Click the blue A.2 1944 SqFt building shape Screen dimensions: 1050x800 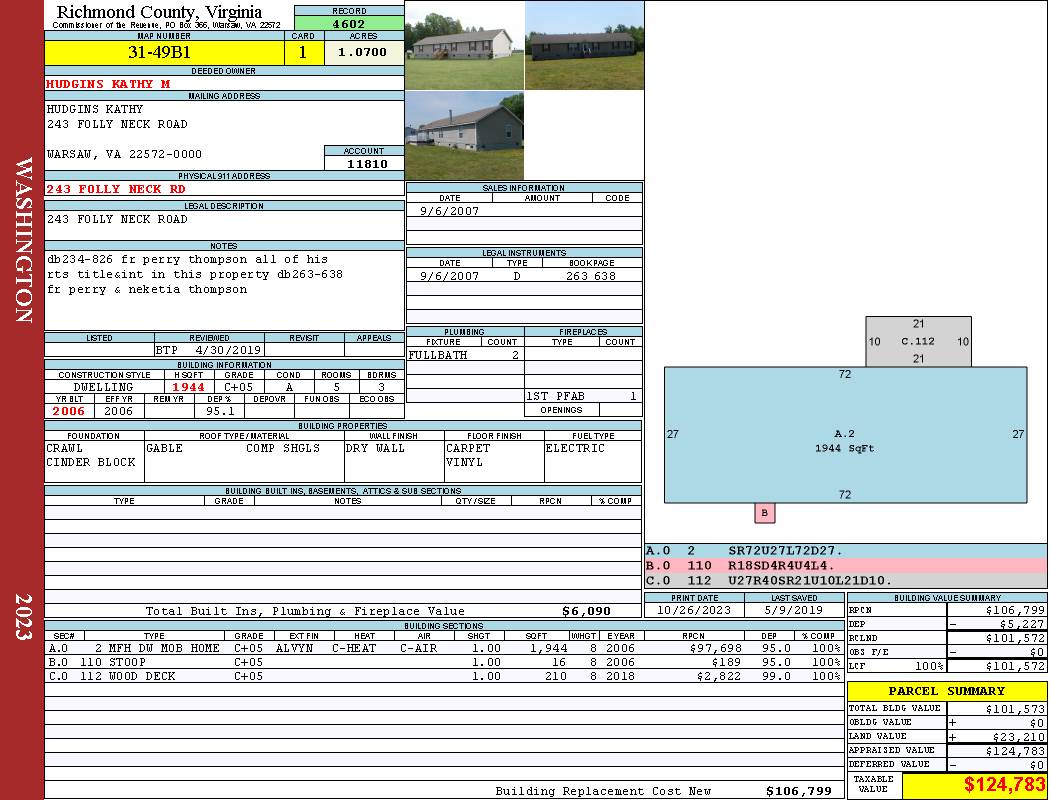(845, 440)
